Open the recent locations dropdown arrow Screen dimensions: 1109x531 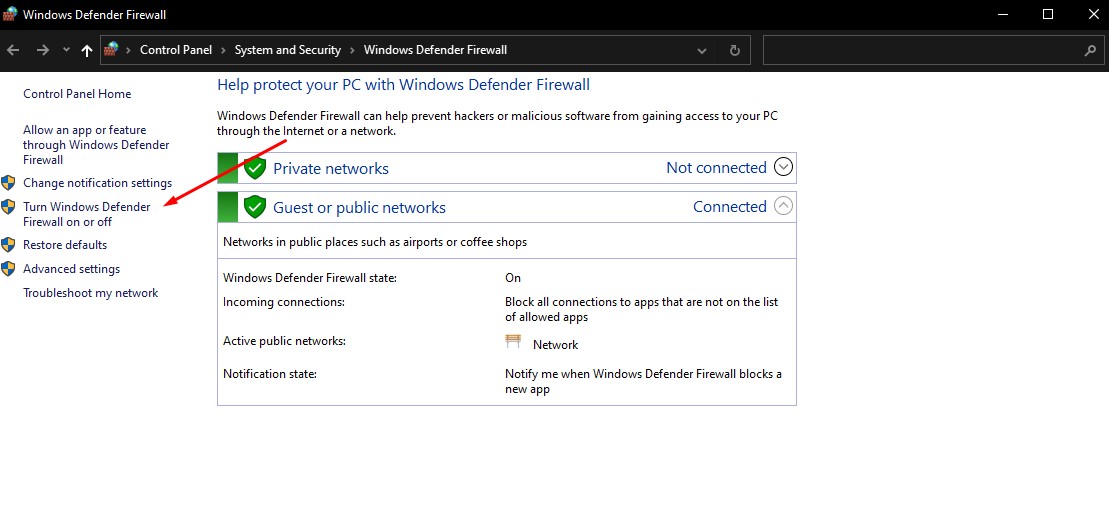[x=66, y=50]
